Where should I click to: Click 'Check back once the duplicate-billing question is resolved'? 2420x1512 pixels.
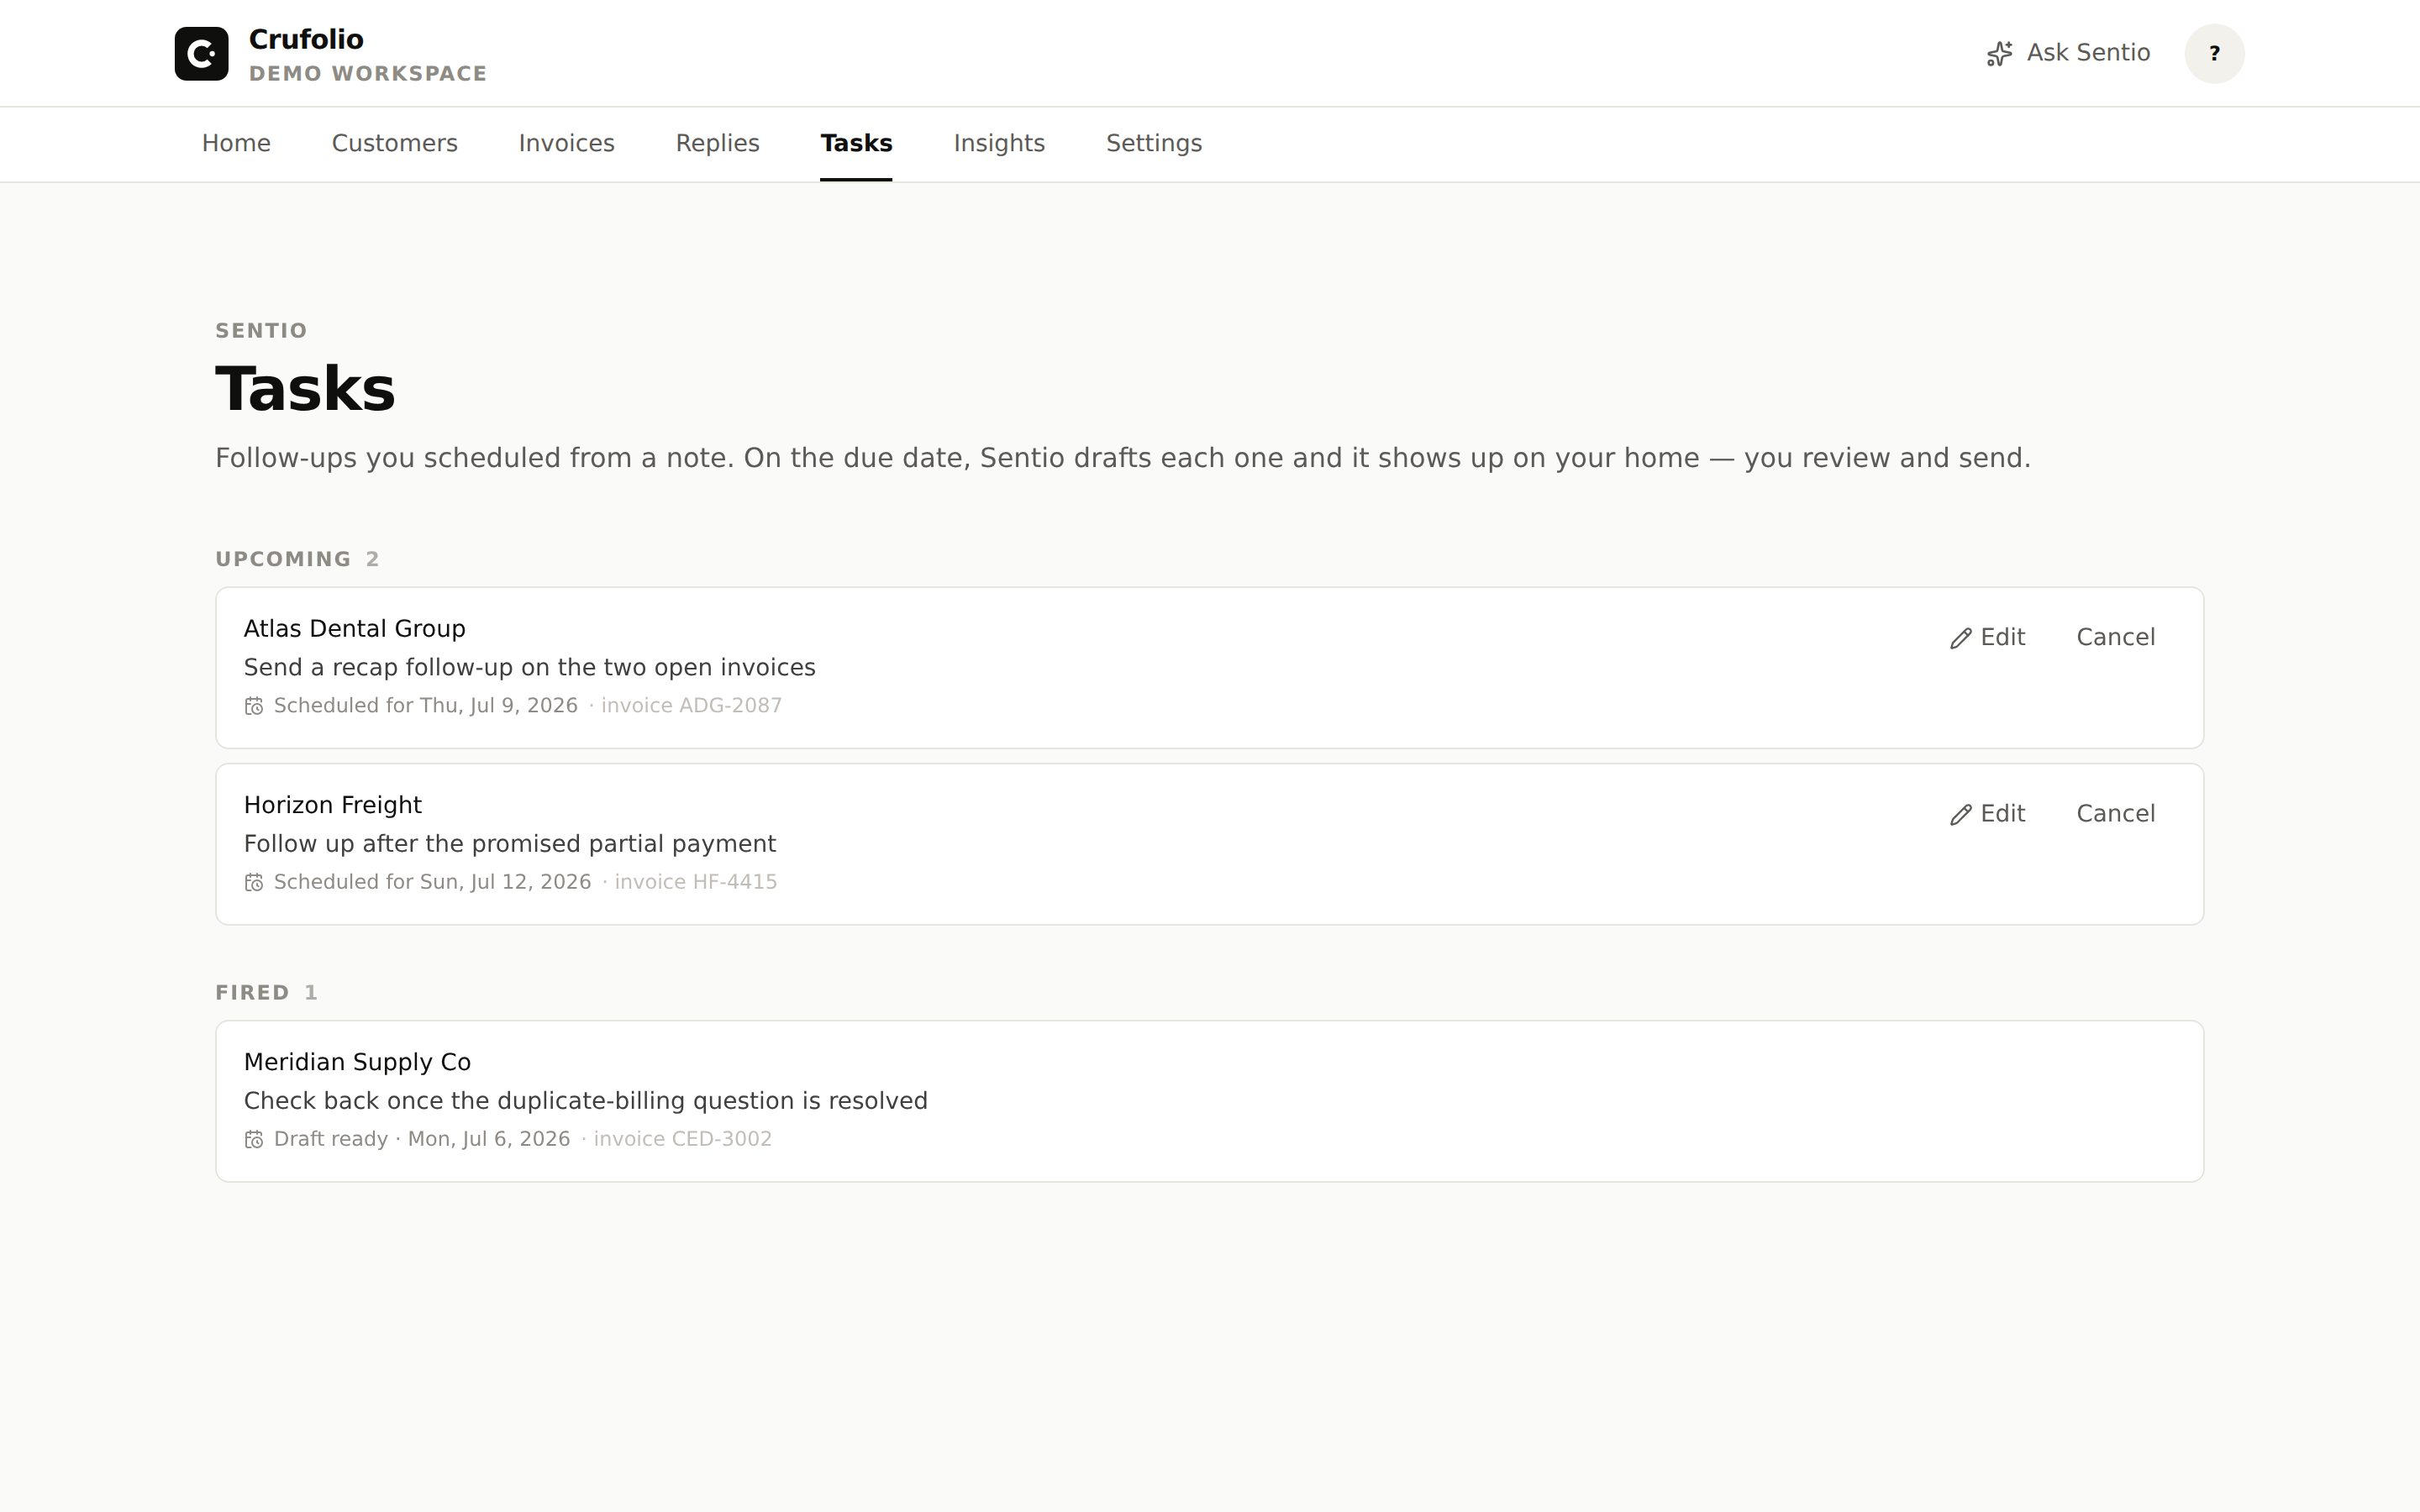(586, 1100)
